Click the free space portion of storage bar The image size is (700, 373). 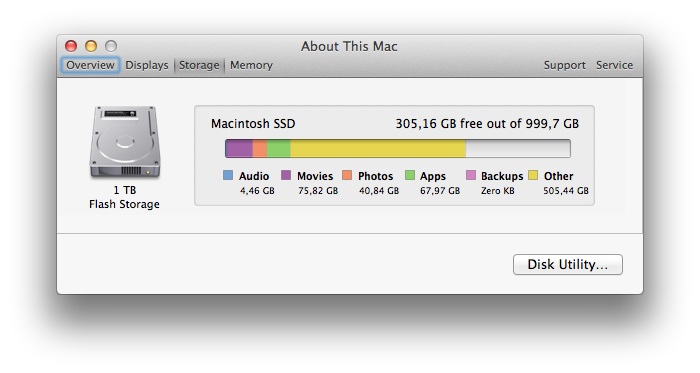[x=518, y=149]
